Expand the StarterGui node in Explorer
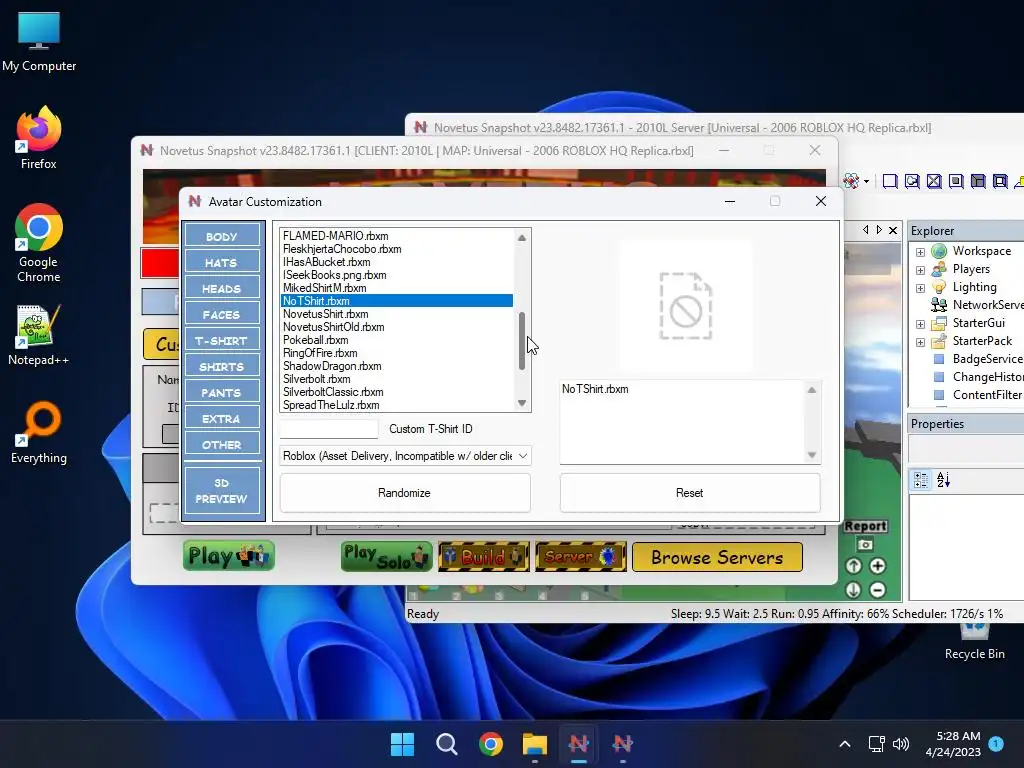The height and width of the screenshot is (768, 1024). 920,324
